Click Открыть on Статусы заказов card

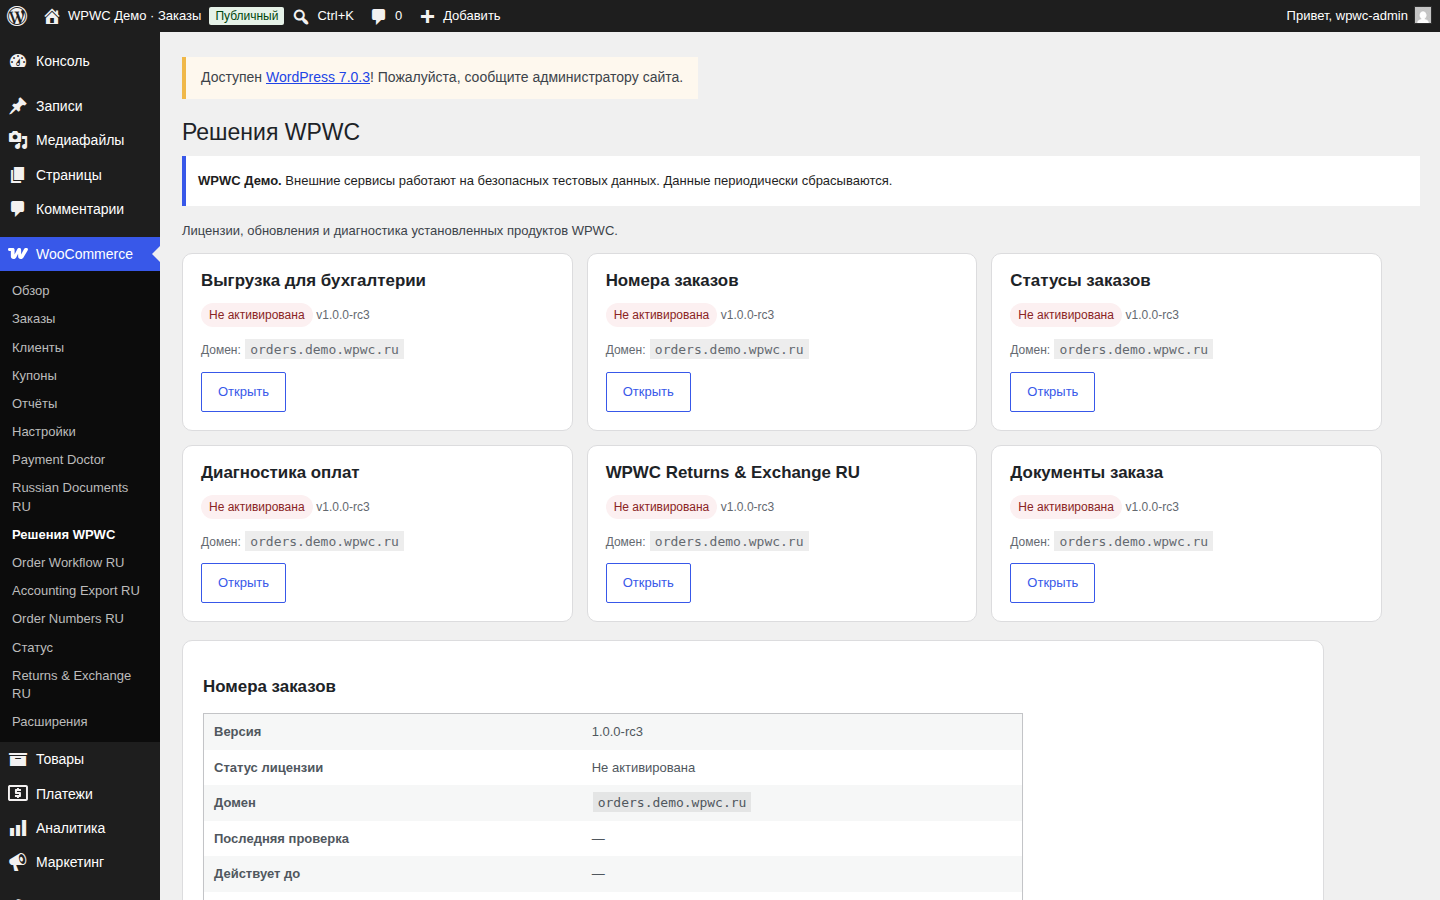point(1052,392)
